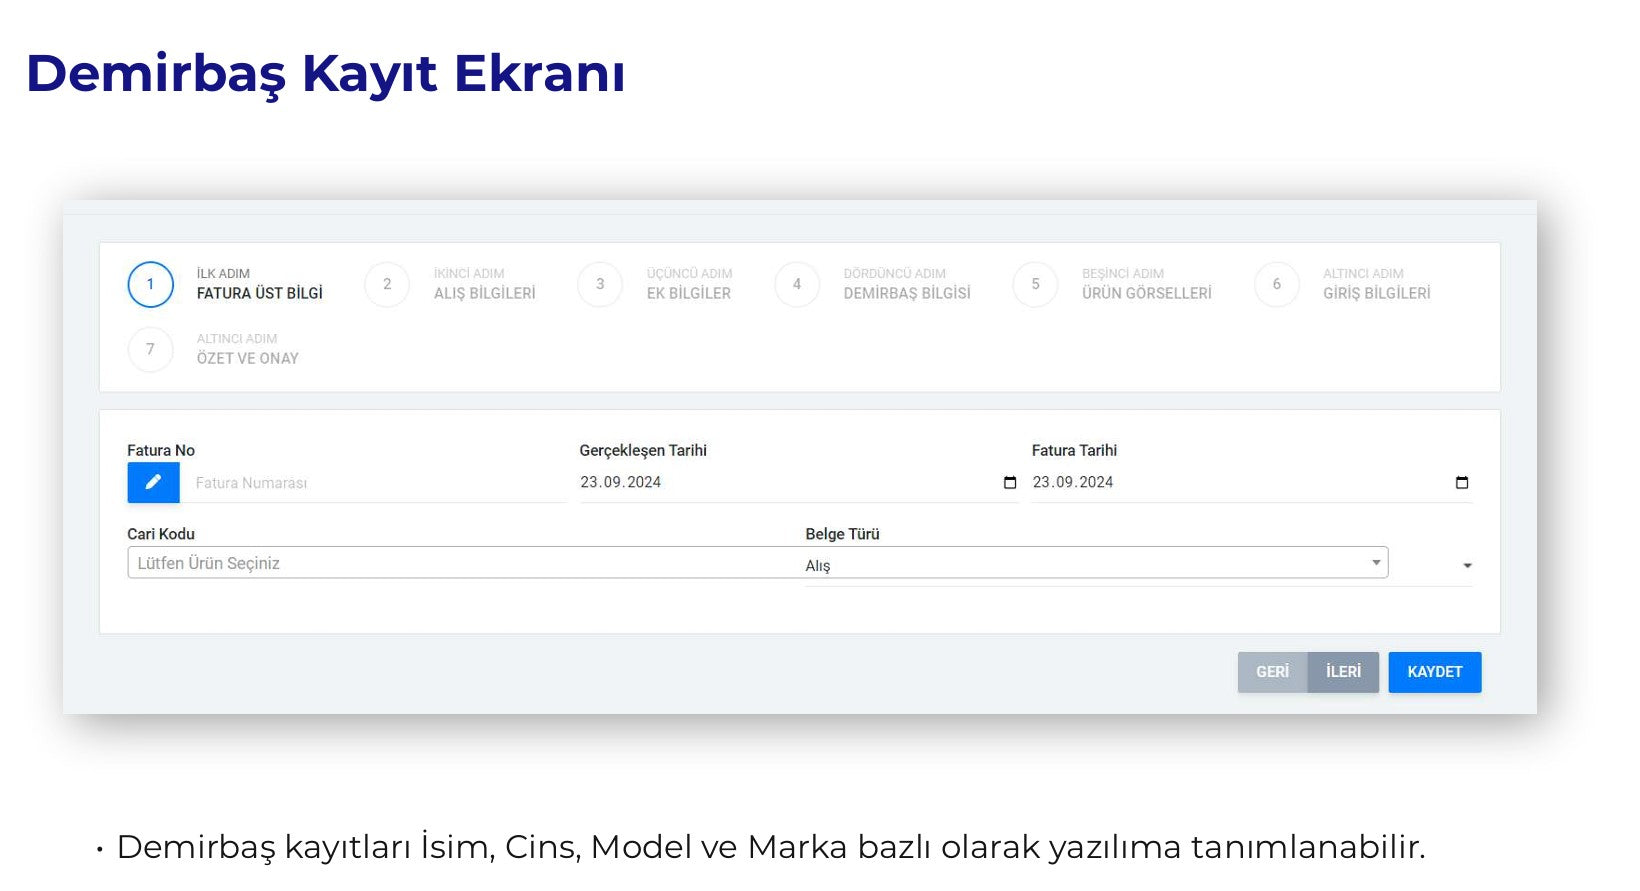Go to ÜRÜN GÖRSELLERİ step label
The image size is (1640, 891).
click(x=1147, y=293)
